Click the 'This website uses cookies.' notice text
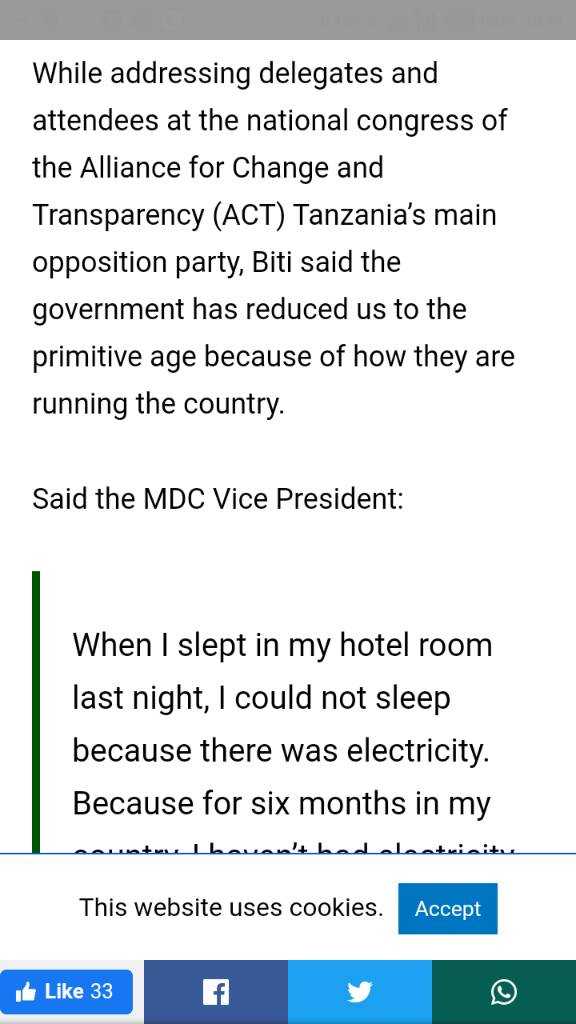Image resolution: width=576 pixels, height=1024 pixels. click(231, 907)
